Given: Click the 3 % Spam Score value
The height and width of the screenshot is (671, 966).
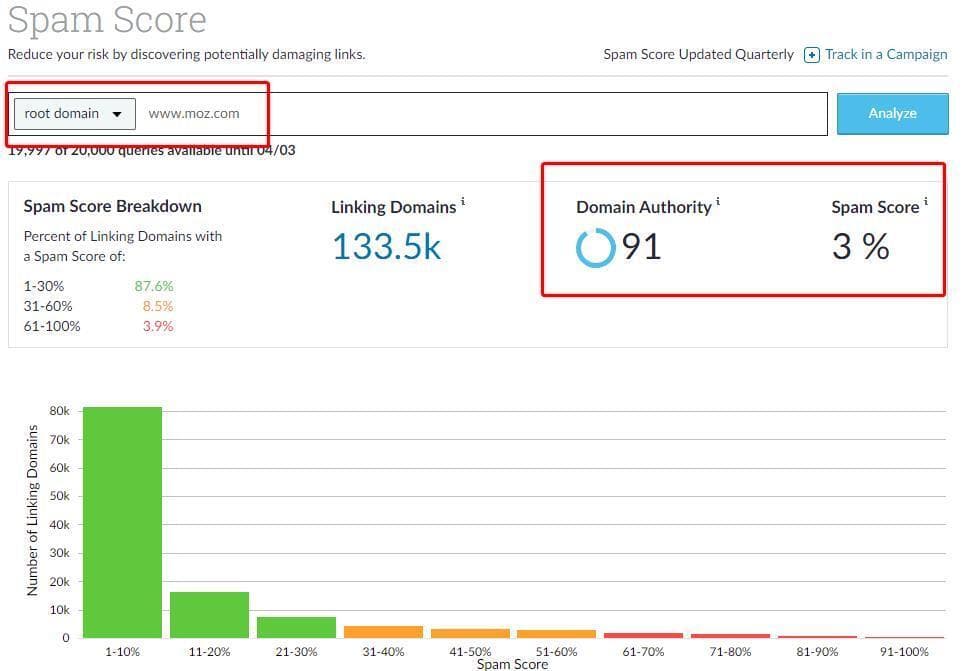Looking at the screenshot, I should (860, 246).
